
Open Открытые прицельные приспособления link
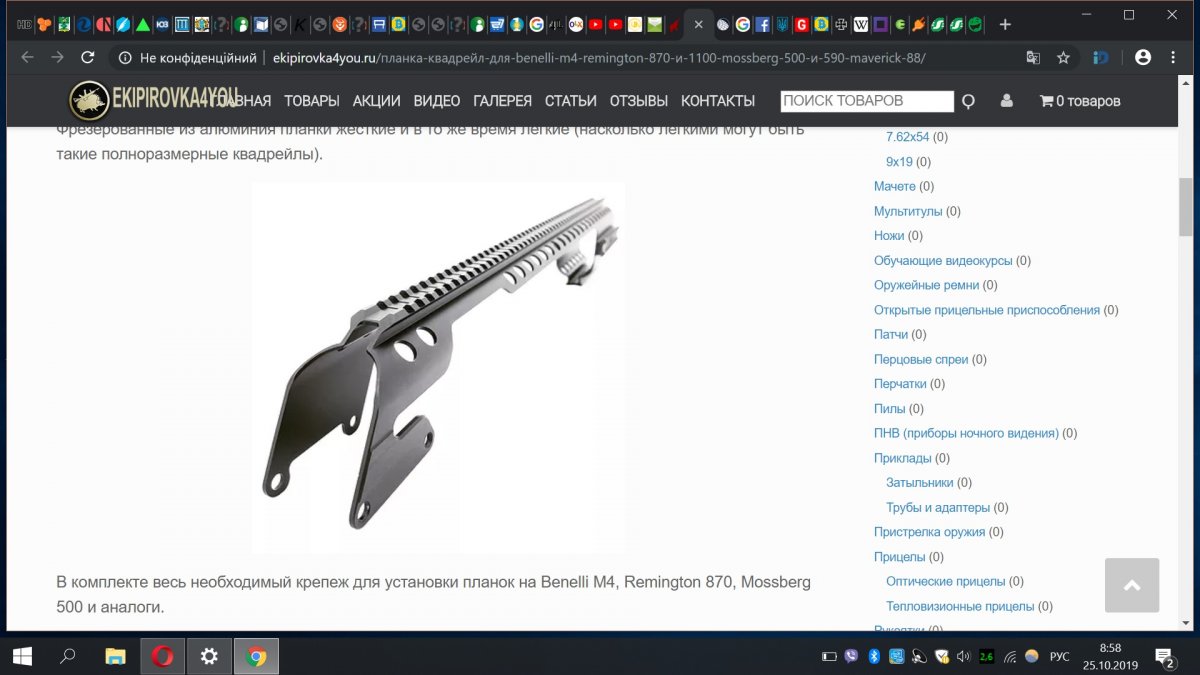(987, 310)
